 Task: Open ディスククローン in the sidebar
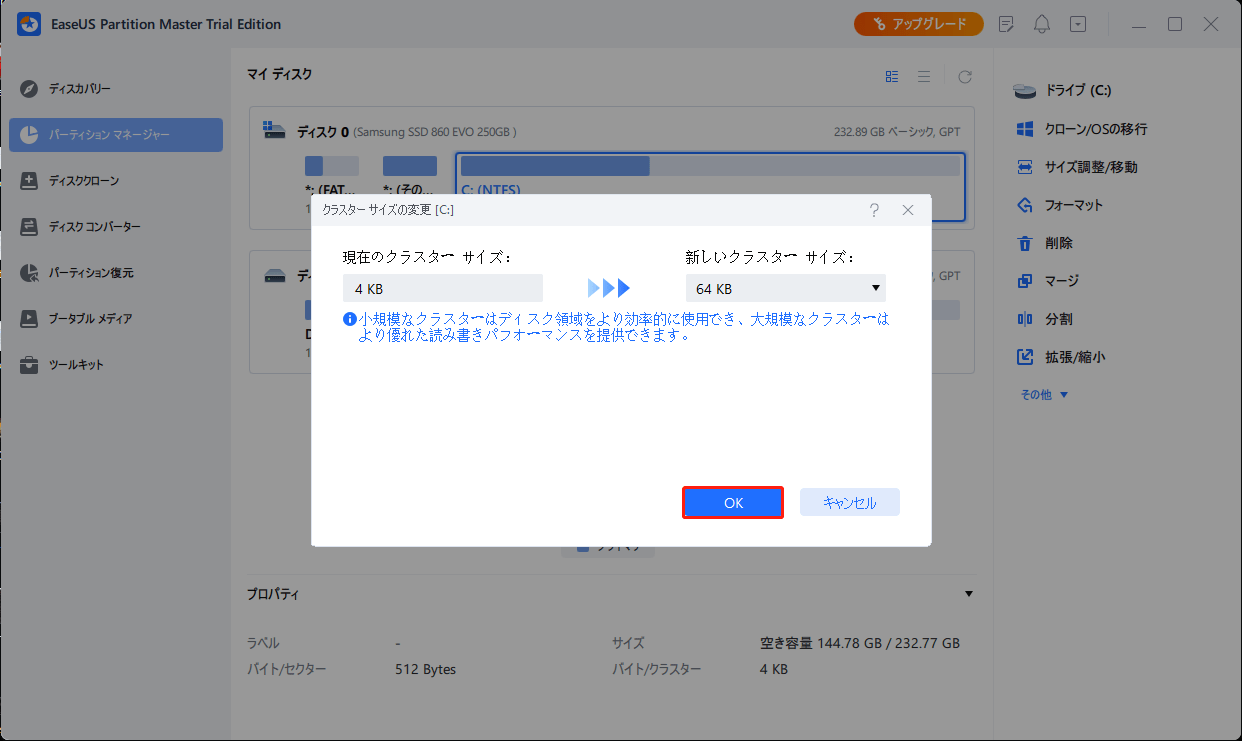[x=84, y=181]
